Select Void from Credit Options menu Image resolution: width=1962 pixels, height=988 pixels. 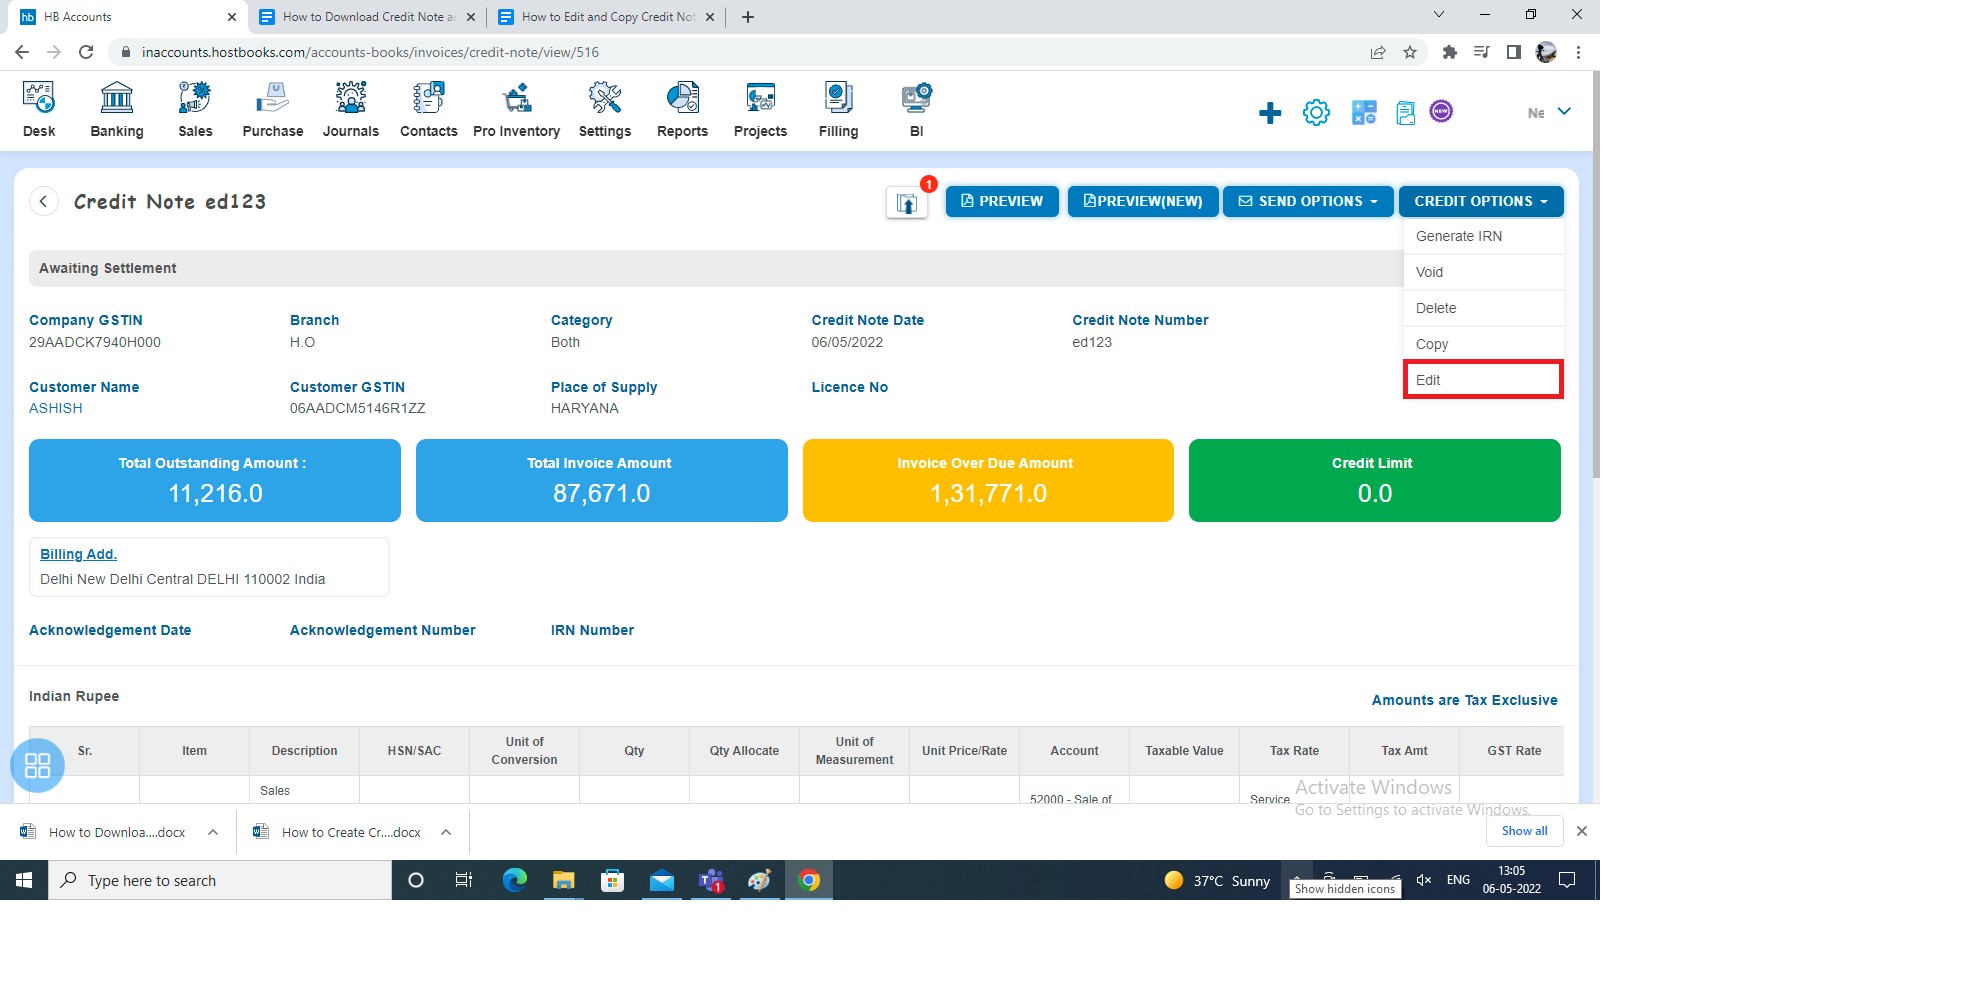[1483, 272]
